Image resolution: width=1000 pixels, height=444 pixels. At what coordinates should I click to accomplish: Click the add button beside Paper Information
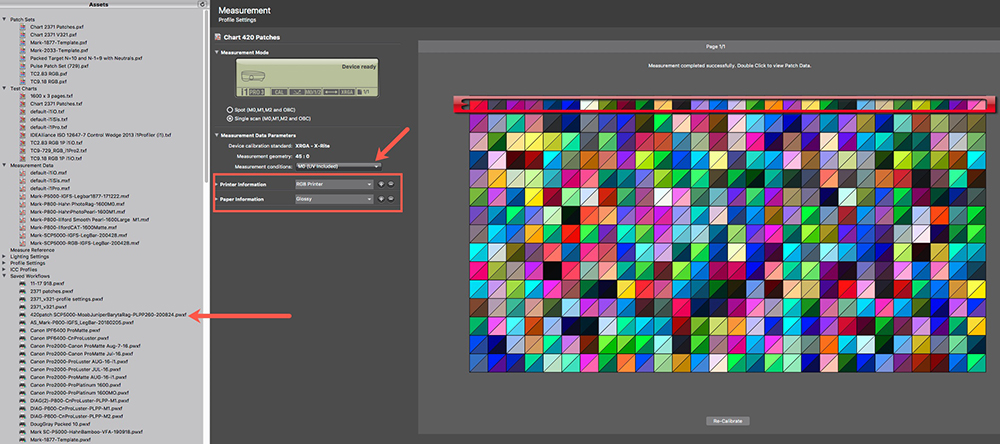click(380, 198)
